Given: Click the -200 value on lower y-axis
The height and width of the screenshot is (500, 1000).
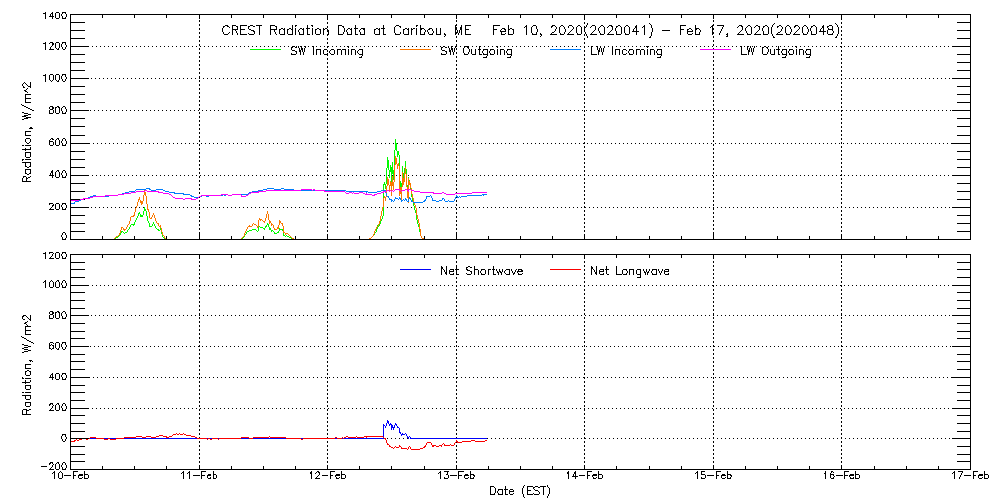Looking at the screenshot, I should point(52,467).
